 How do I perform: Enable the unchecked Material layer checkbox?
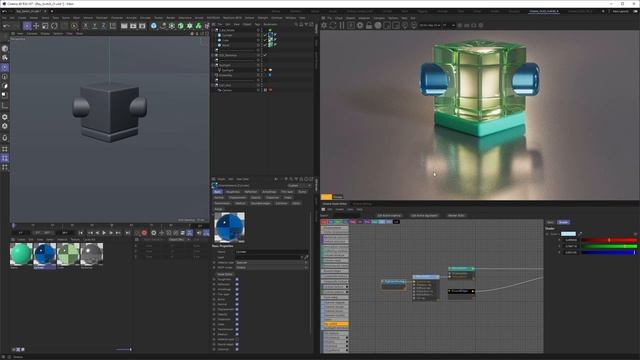237,339
